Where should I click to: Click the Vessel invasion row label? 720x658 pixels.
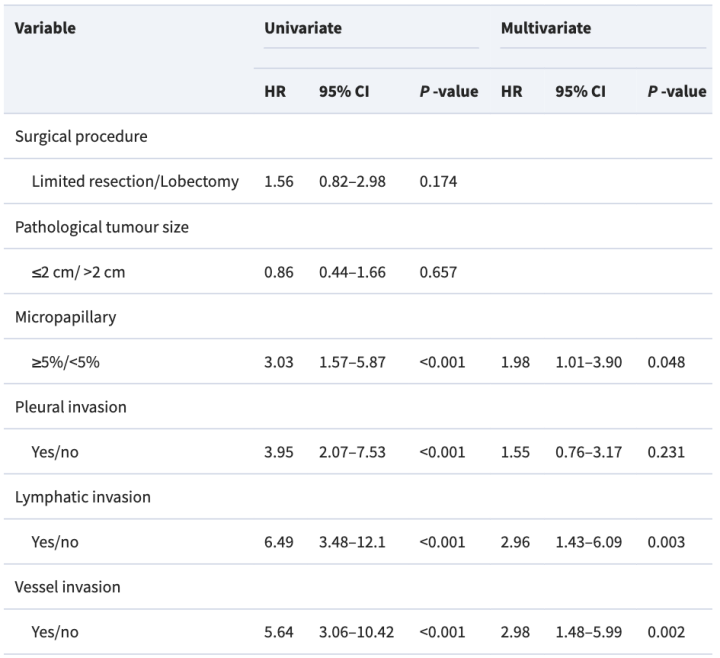point(67,587)
